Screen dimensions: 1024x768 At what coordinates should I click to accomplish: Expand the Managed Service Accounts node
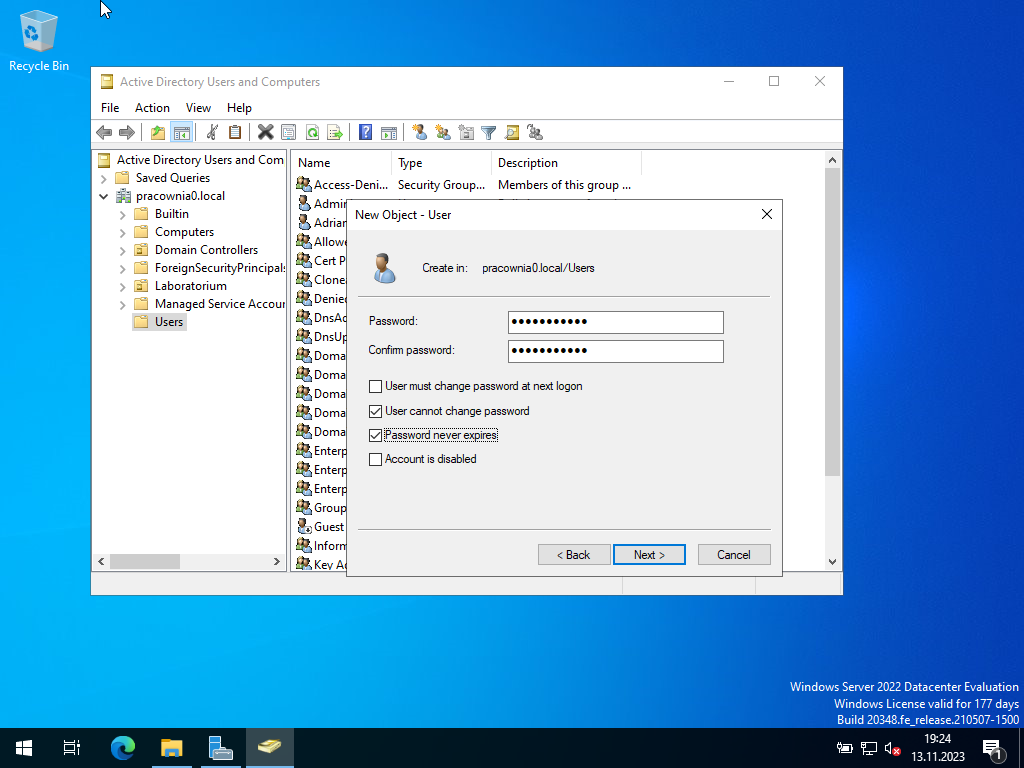(x=123, y=304)
